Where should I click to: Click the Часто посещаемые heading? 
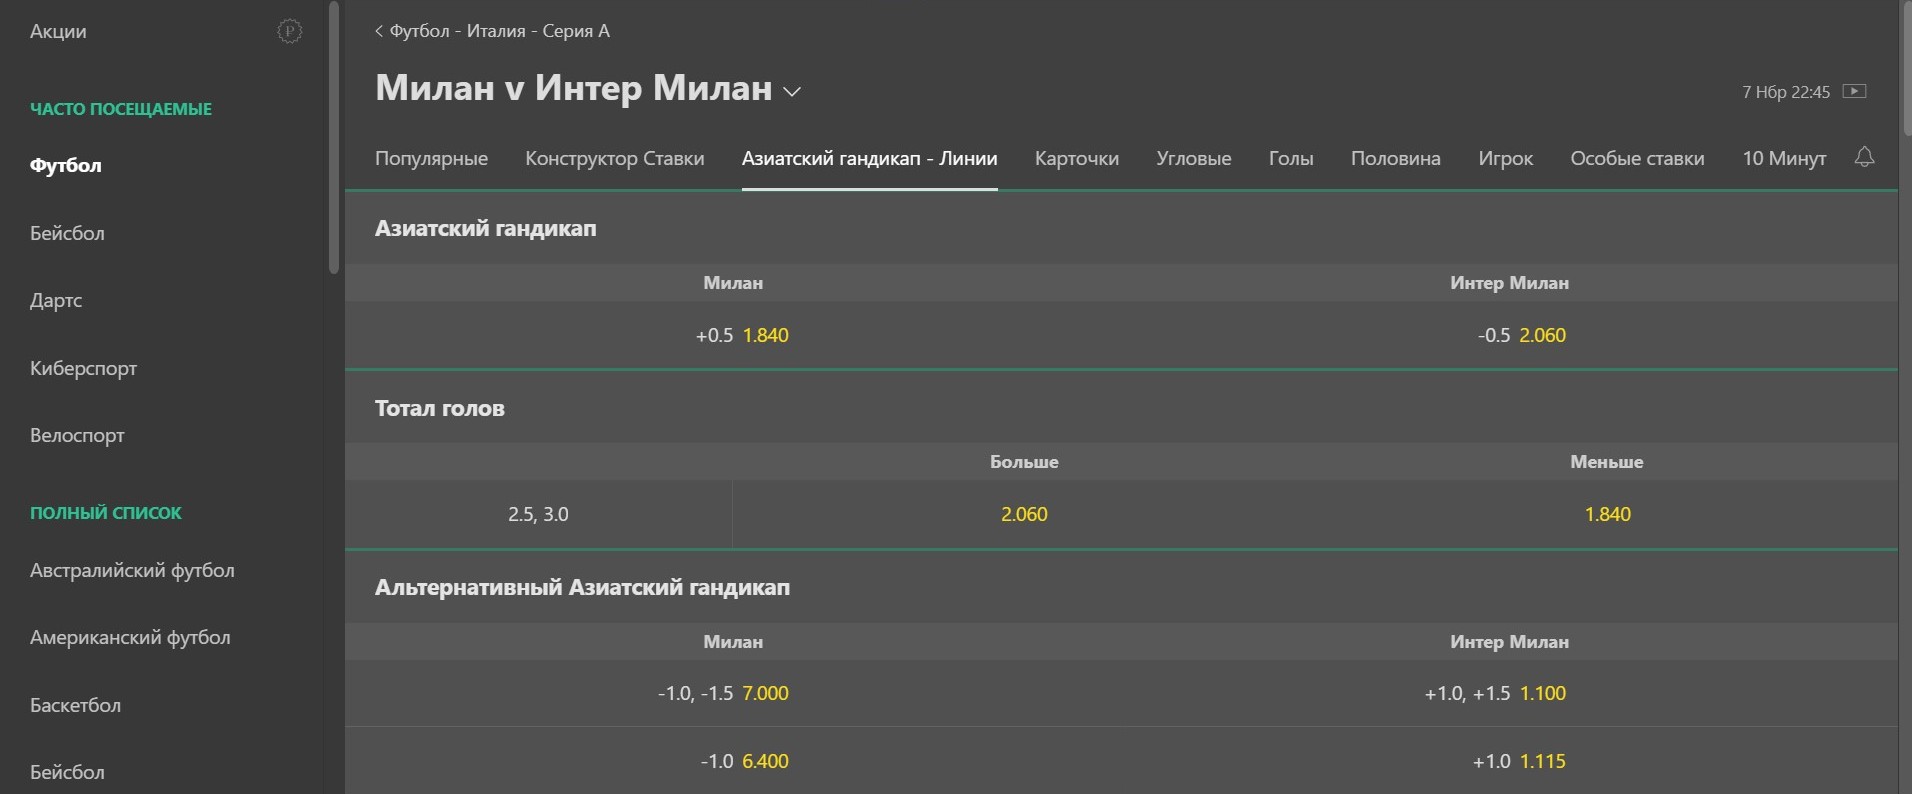pyautogui.click(x=121, y=109)
